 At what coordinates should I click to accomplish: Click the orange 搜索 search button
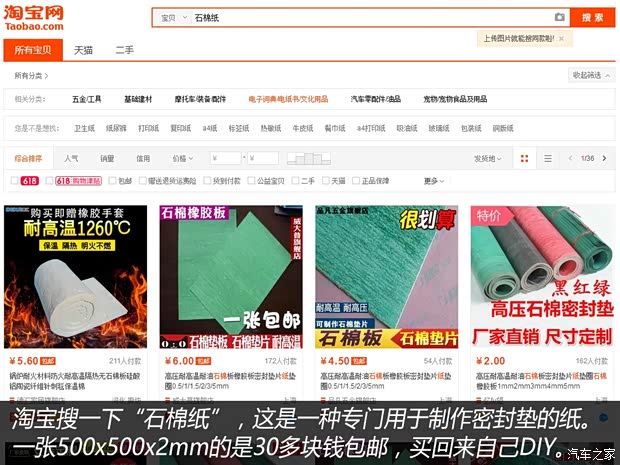coord(592,17)
